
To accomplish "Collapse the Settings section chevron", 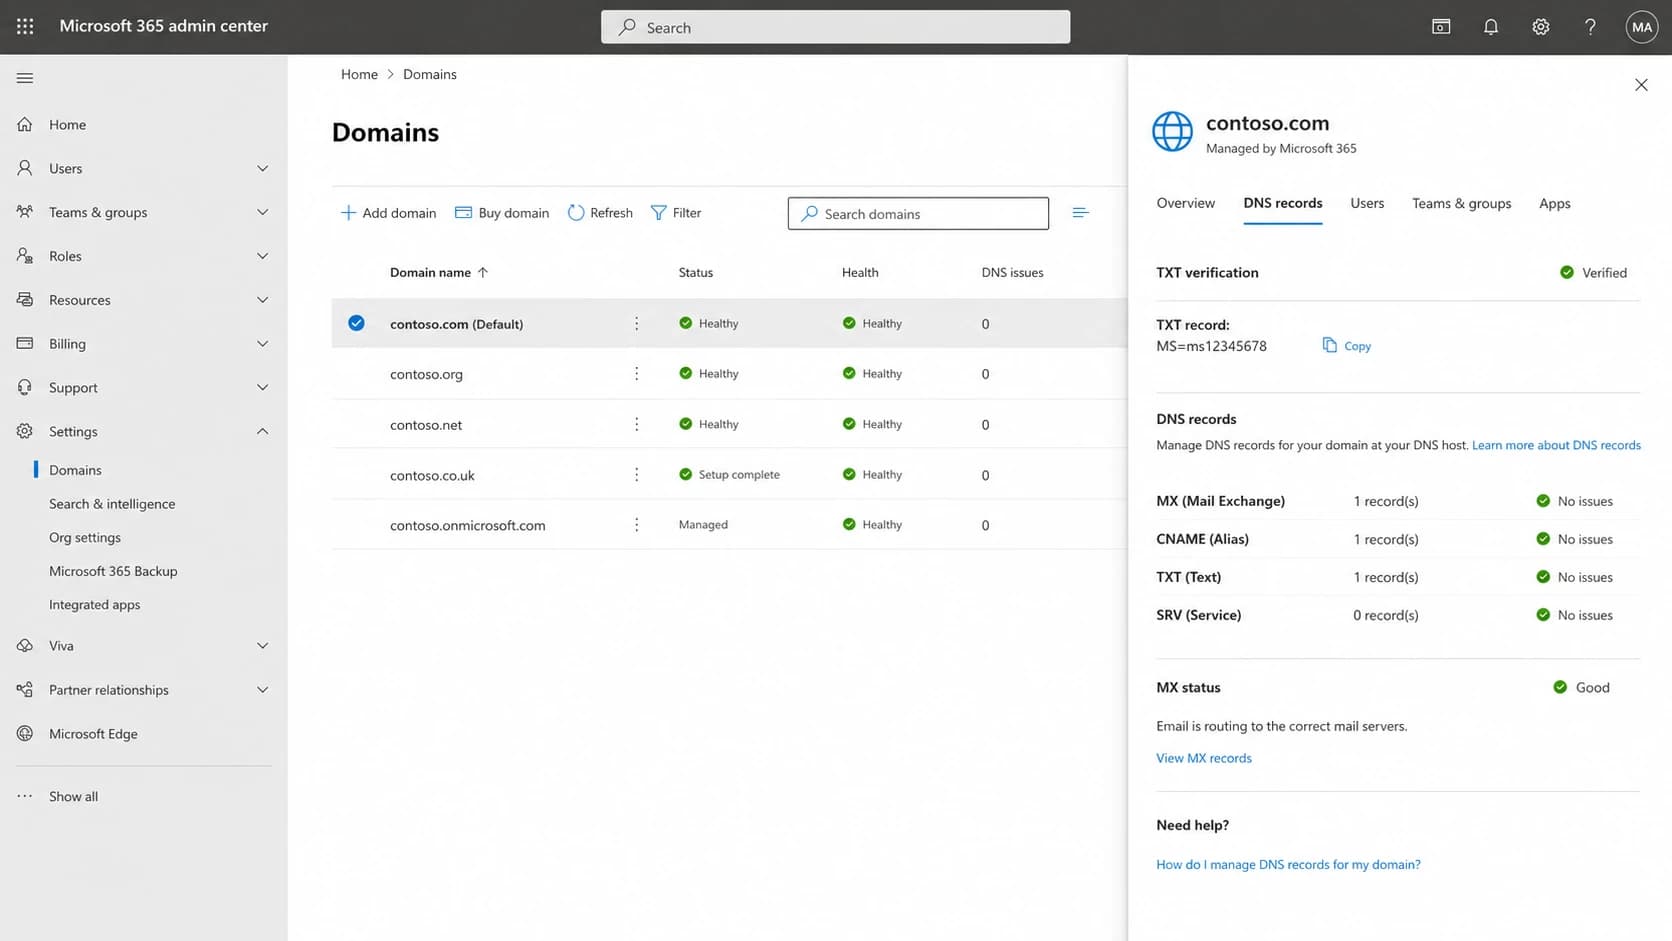I will coord(263,431).
